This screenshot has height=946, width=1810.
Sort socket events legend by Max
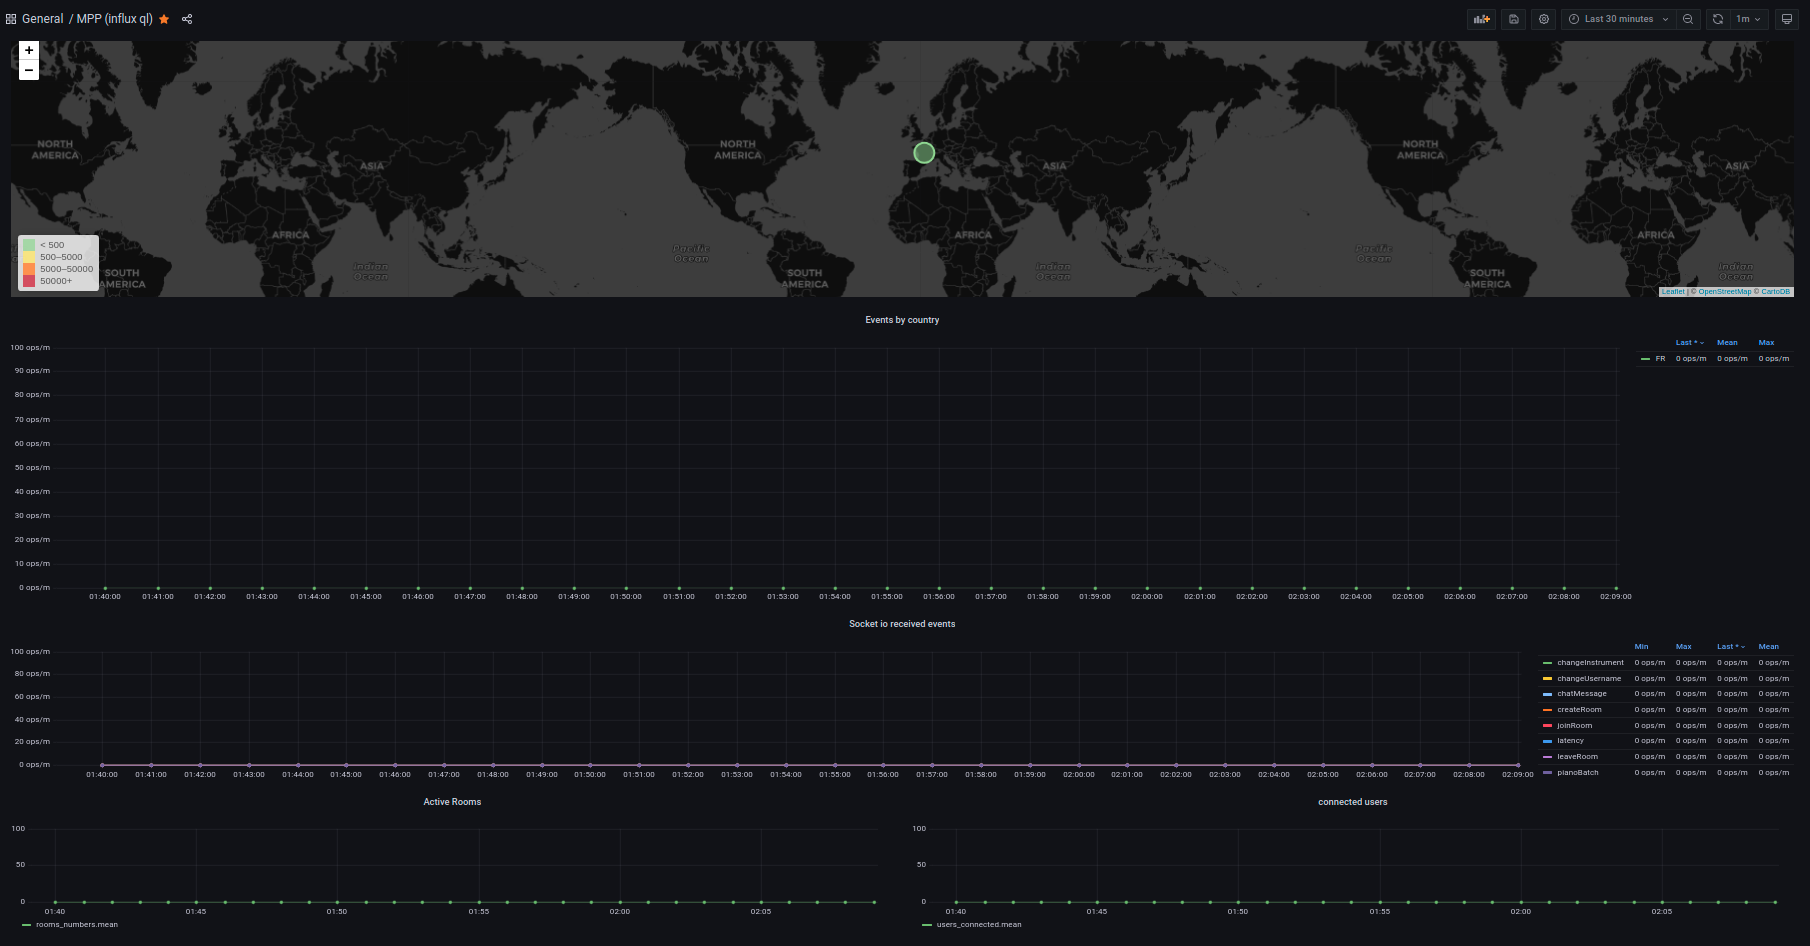pyautogui.click(x=1684, y=647)
